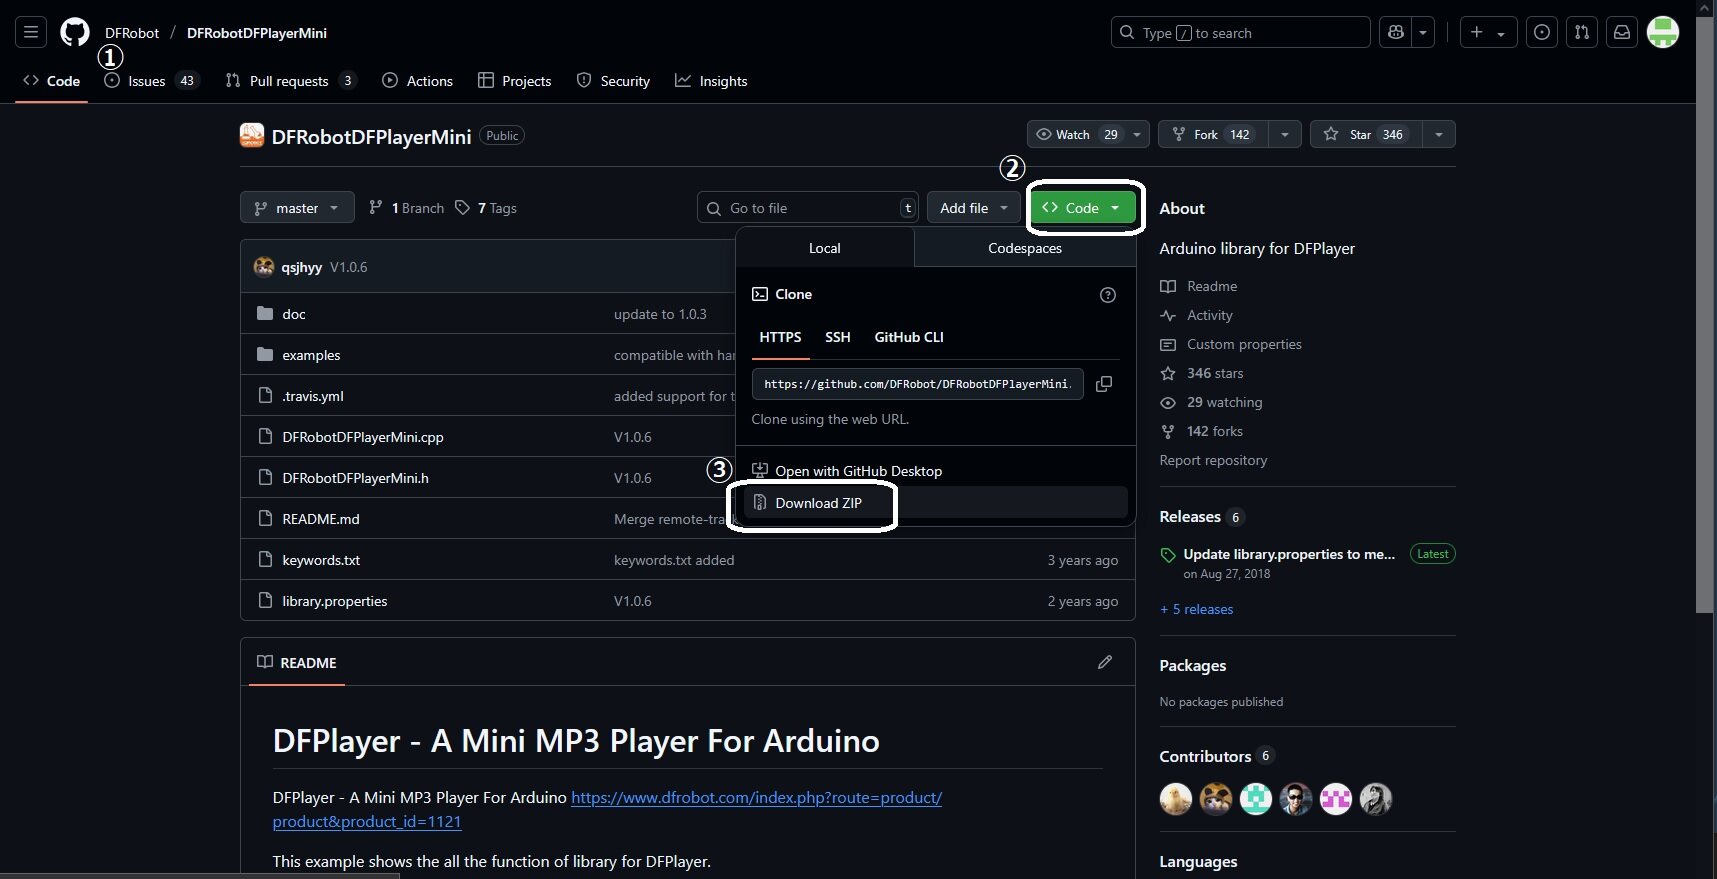Open the hamburger navigation menu
1717x879 pixels.
click(x=31, y=33)
